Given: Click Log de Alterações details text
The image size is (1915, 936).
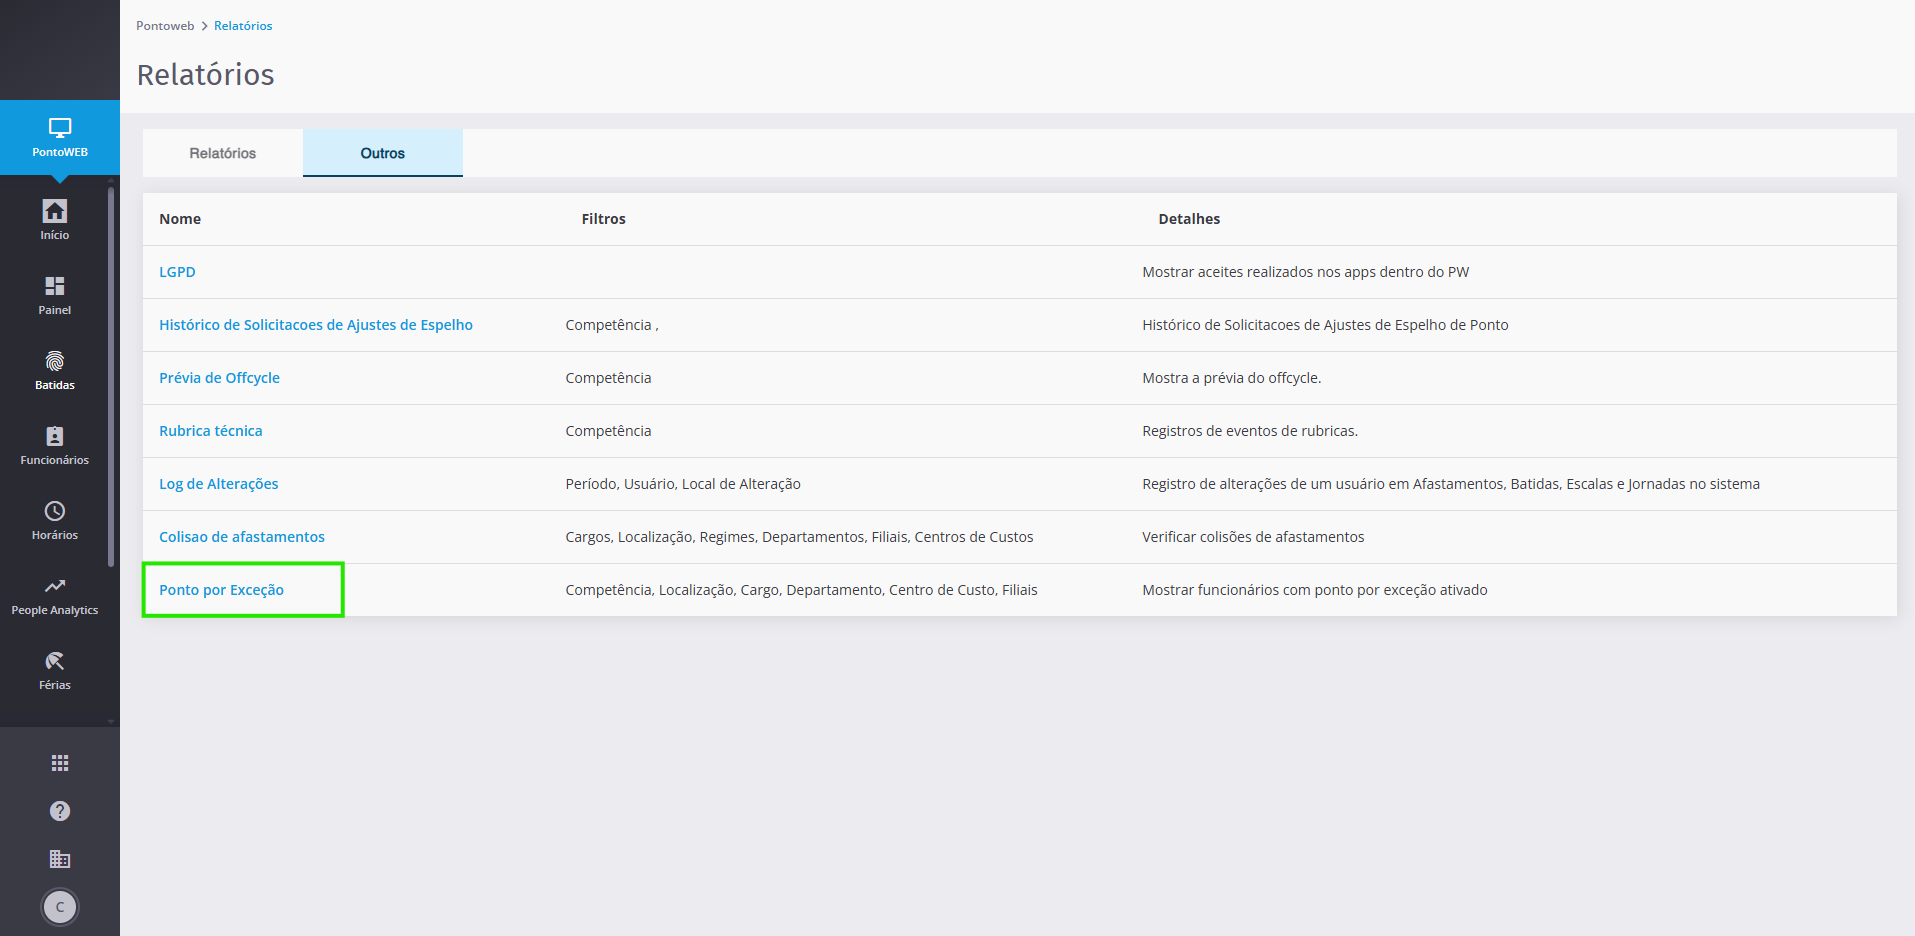Looking at the screenshot, I should (1451, 484).
